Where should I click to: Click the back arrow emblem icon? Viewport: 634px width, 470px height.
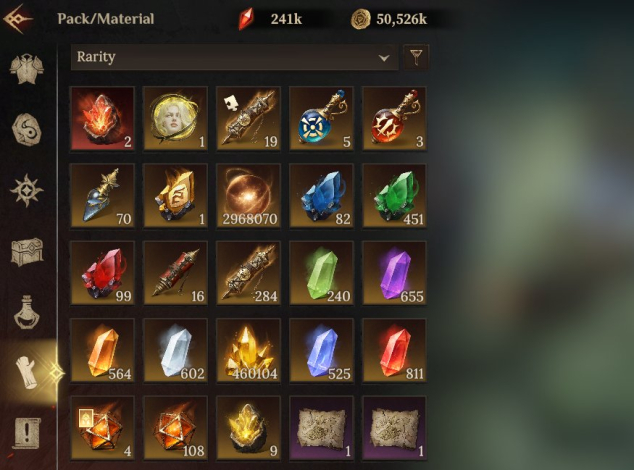(17, 19)
